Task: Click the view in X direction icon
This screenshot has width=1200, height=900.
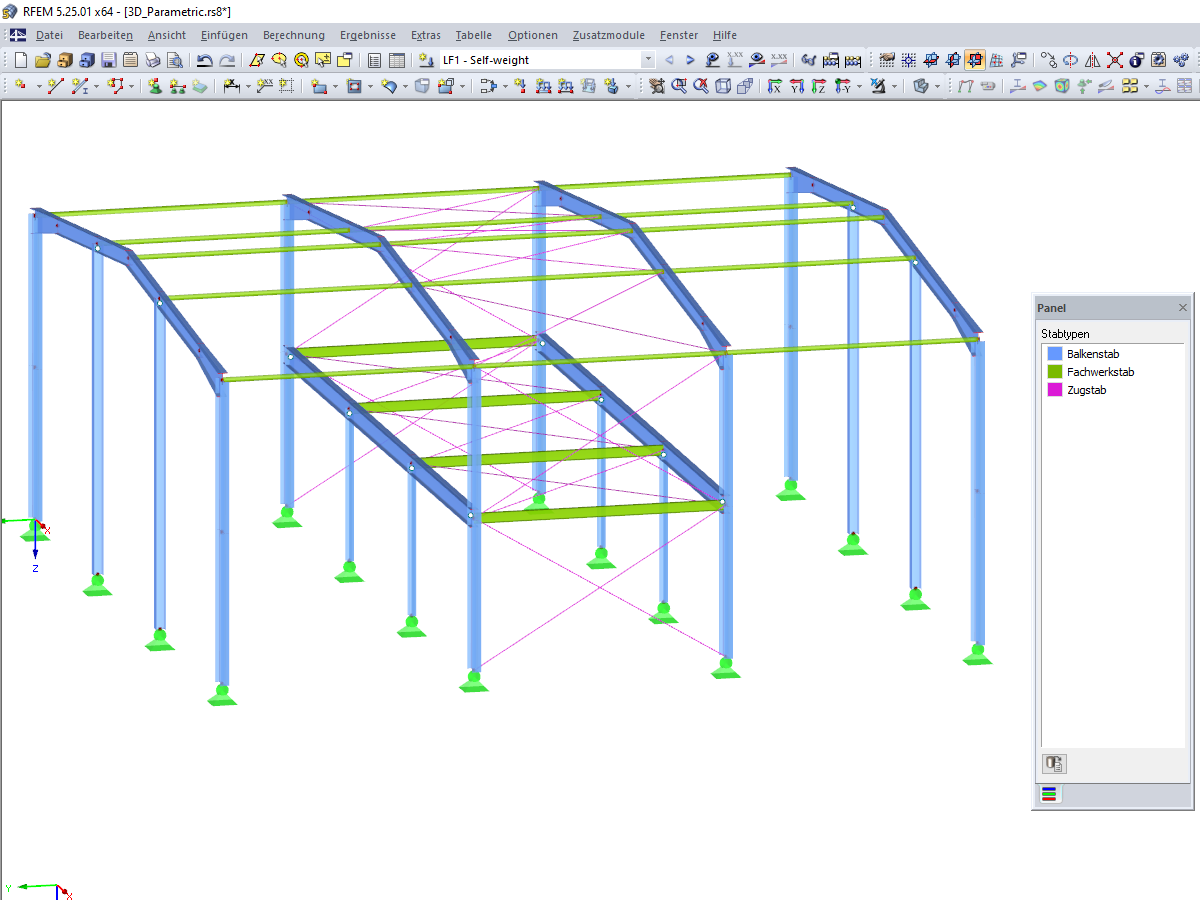Action: point(774,86)
